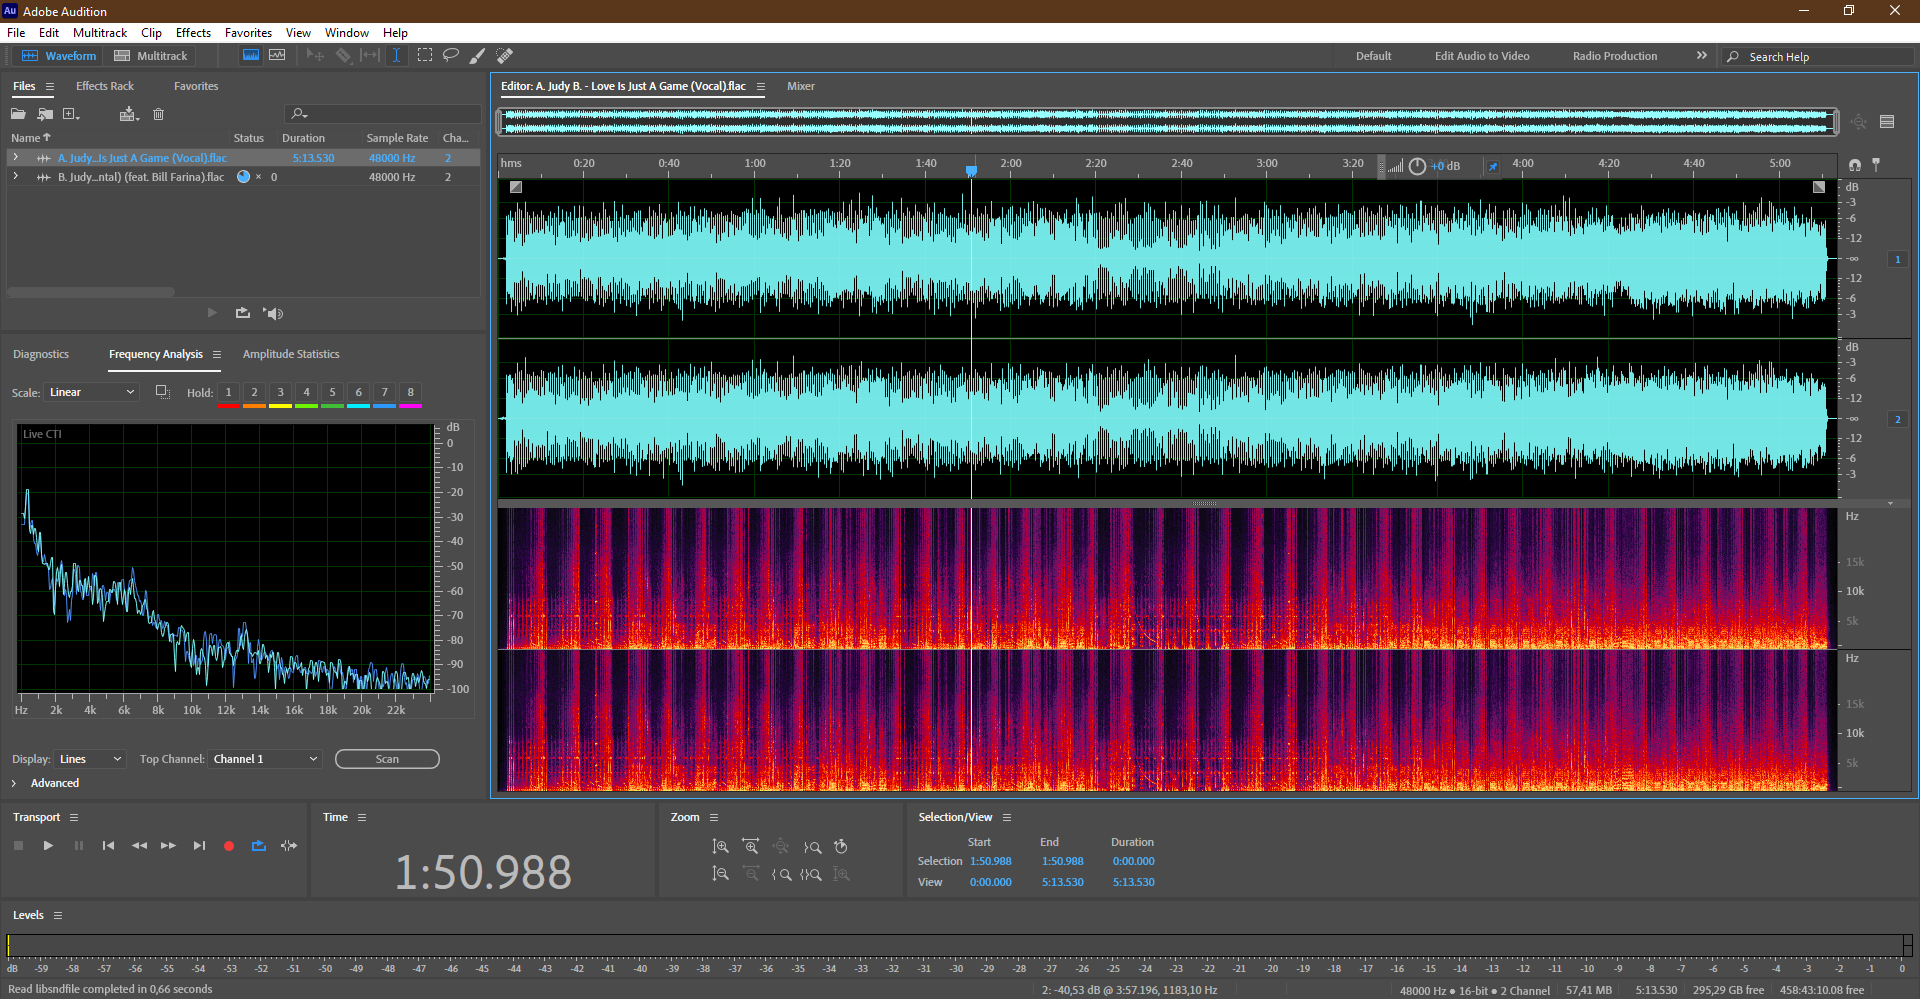Switch to the Mixer tab
This screenshot has width=1920, height=999.
coord(801,86)
